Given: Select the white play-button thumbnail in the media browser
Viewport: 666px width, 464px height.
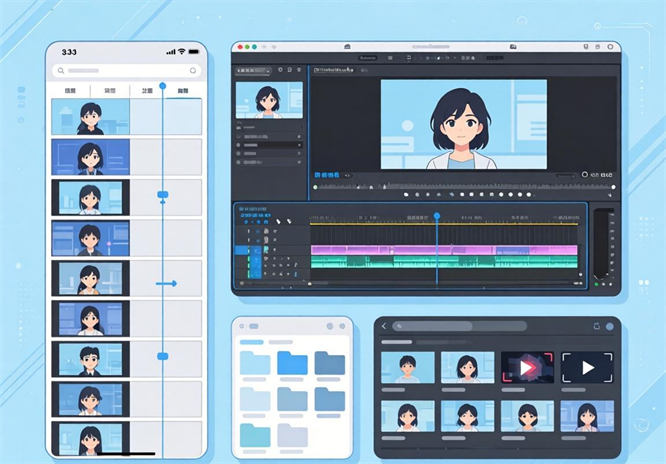Looking at the screenshot, I should click(587, 368).
